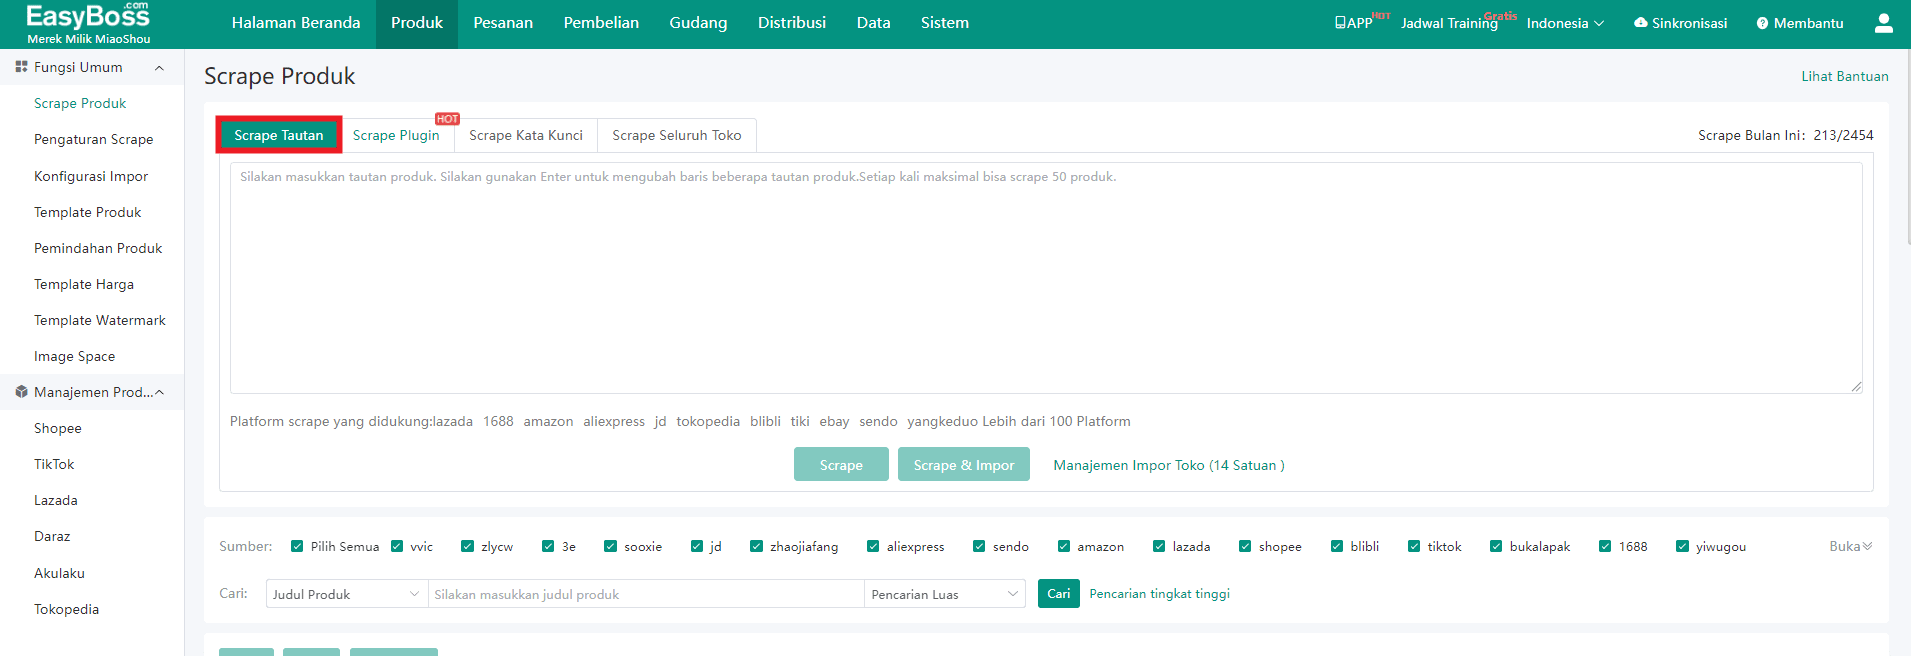
Task: Collapse the Manajemen Produk section chevron
Action: pyautogui.click(x=159, y=392)
